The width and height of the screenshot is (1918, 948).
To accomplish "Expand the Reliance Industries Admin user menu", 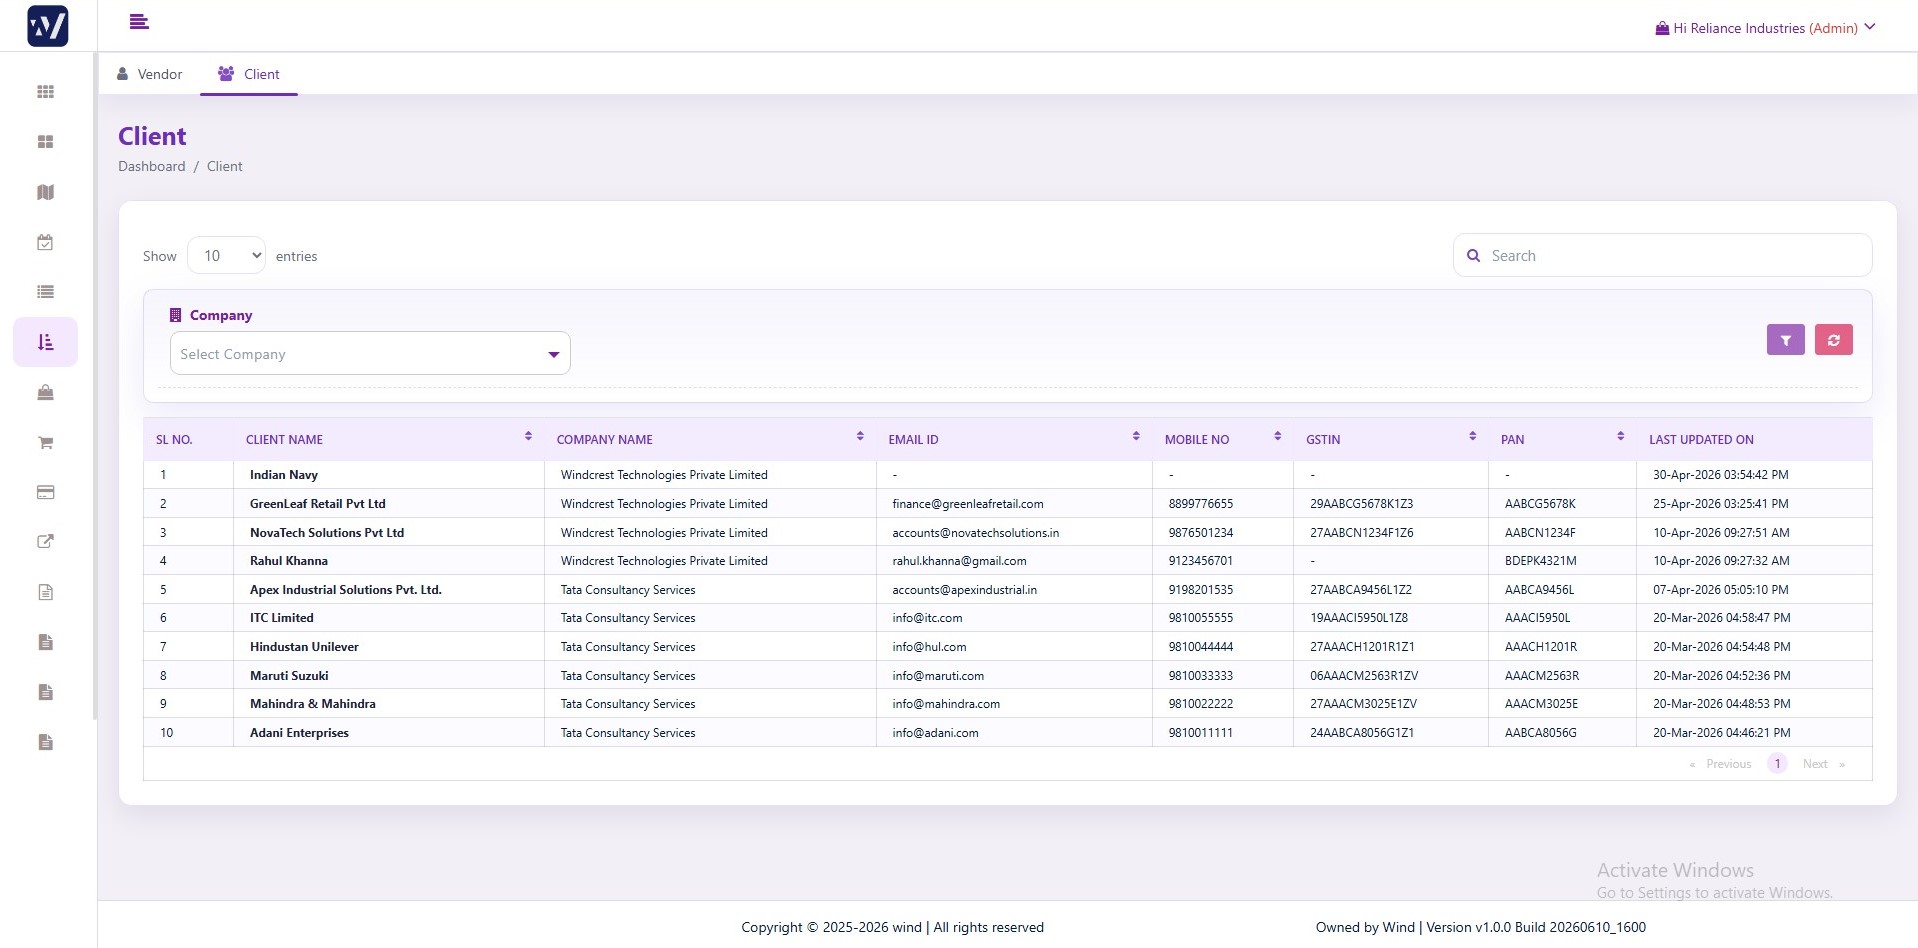I will click(1765, 28).
